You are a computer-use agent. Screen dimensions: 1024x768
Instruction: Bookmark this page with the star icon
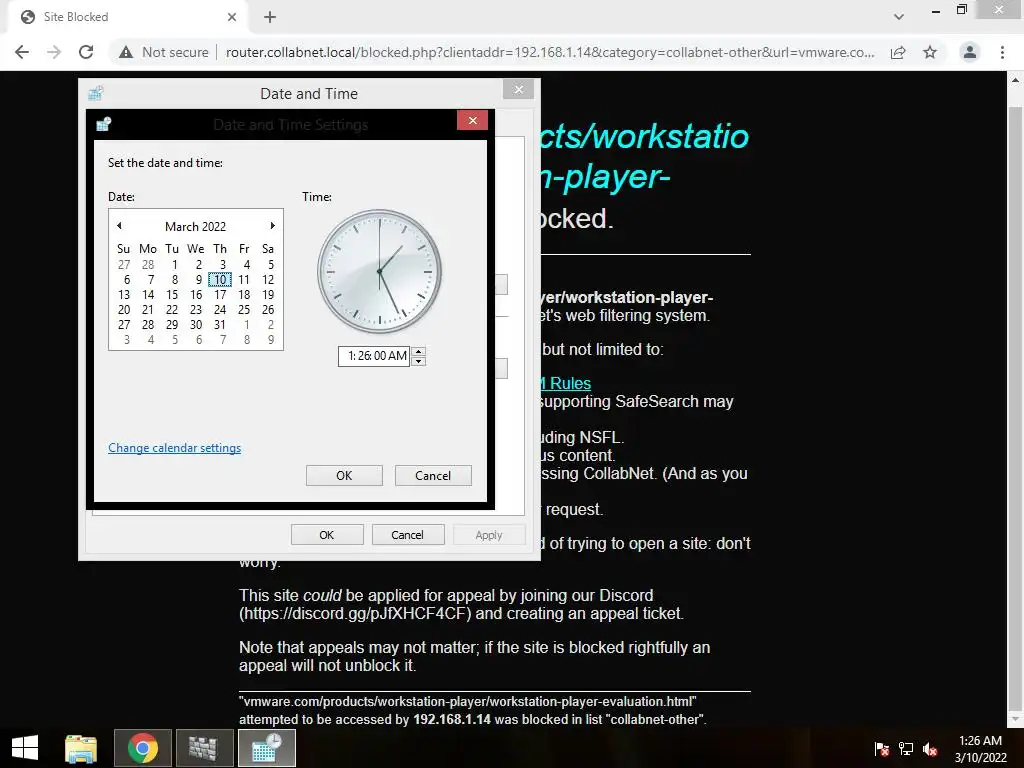coord(930,52)
